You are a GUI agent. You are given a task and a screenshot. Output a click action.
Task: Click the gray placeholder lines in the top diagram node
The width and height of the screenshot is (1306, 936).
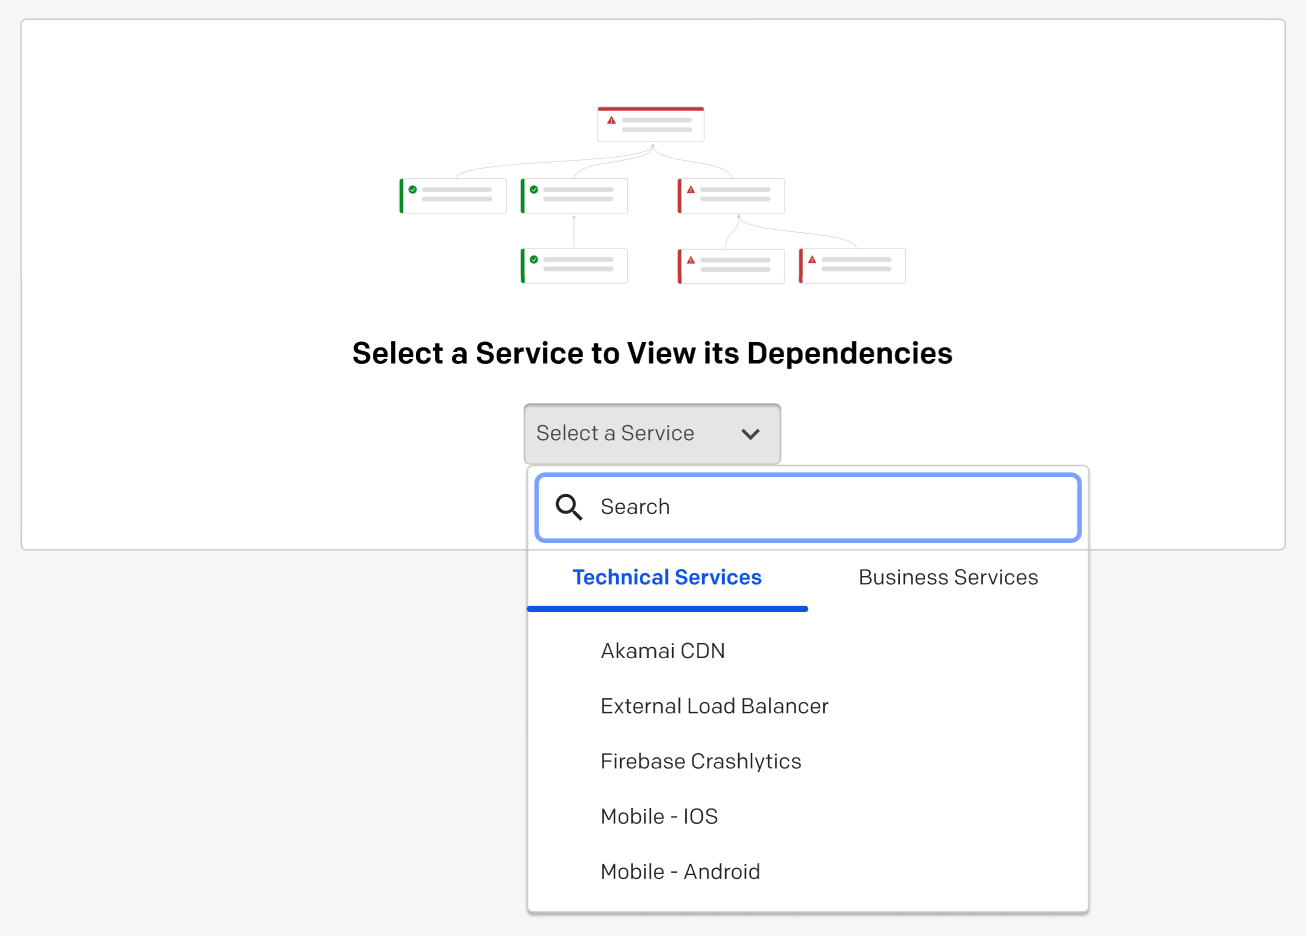coord(657,125)
